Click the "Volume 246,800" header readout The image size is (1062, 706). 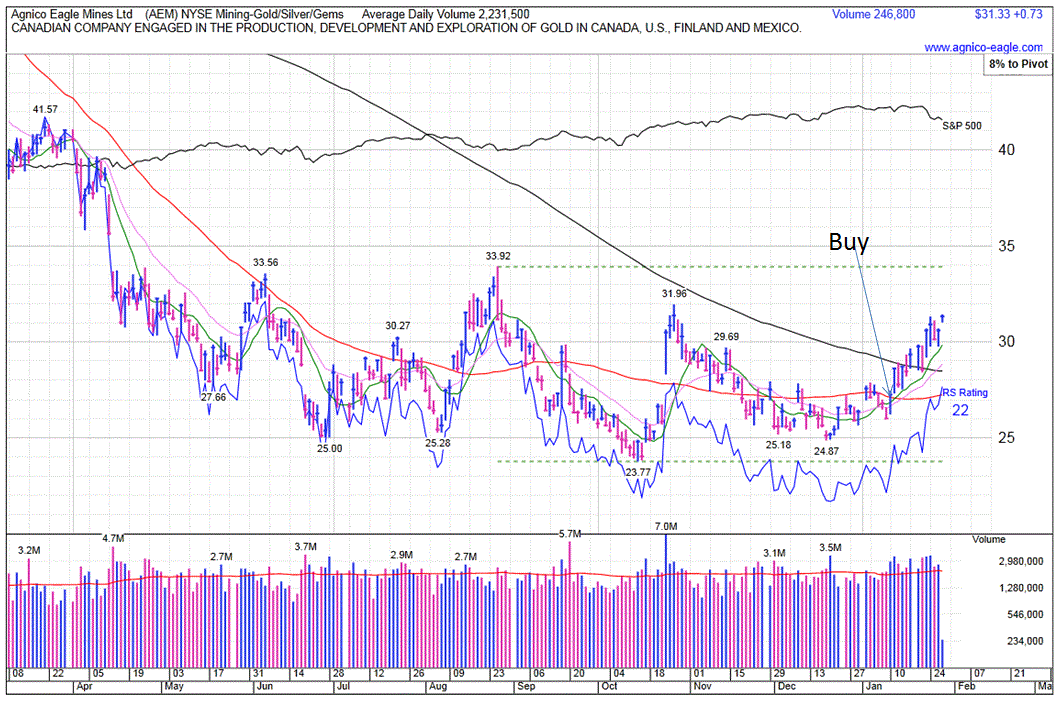(873, 14)
